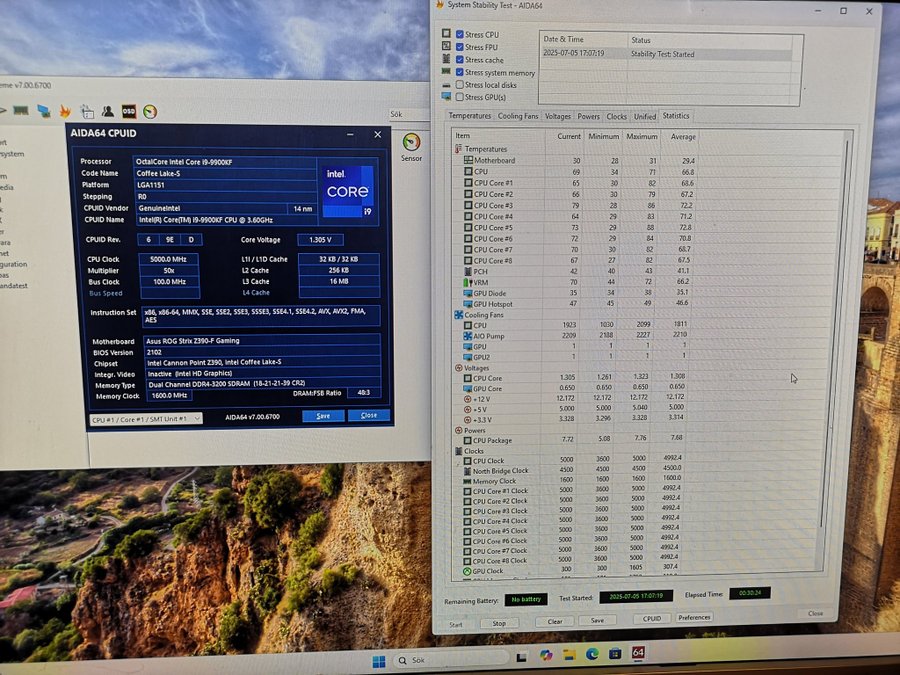Click the Sensor gauge icon
This screenshot has width=900, height=675.
coord(411,146)
